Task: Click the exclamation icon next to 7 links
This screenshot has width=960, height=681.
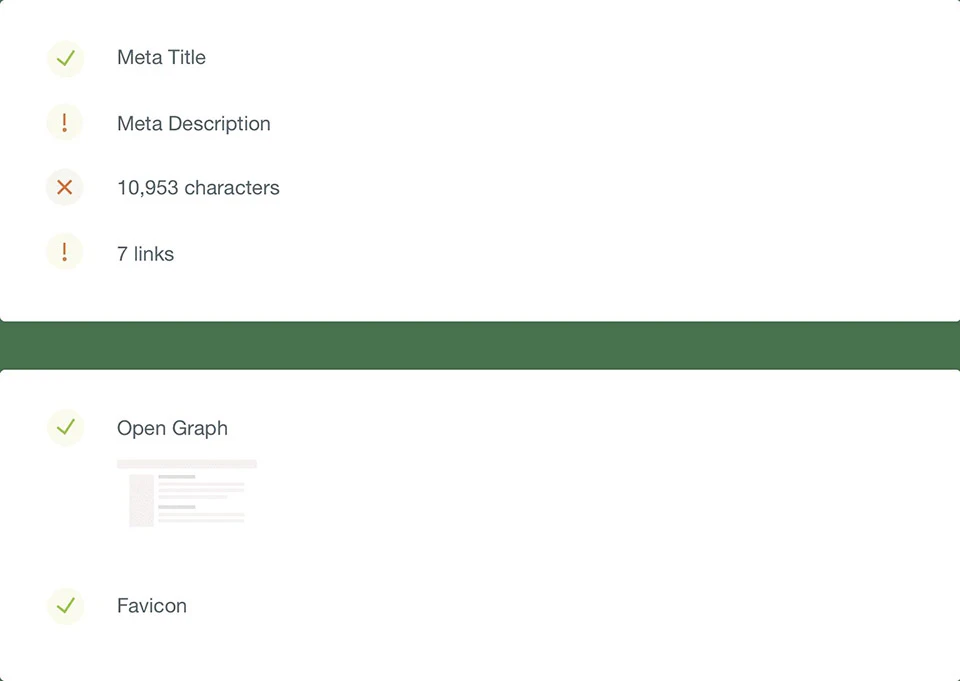Action: (65, 253)
